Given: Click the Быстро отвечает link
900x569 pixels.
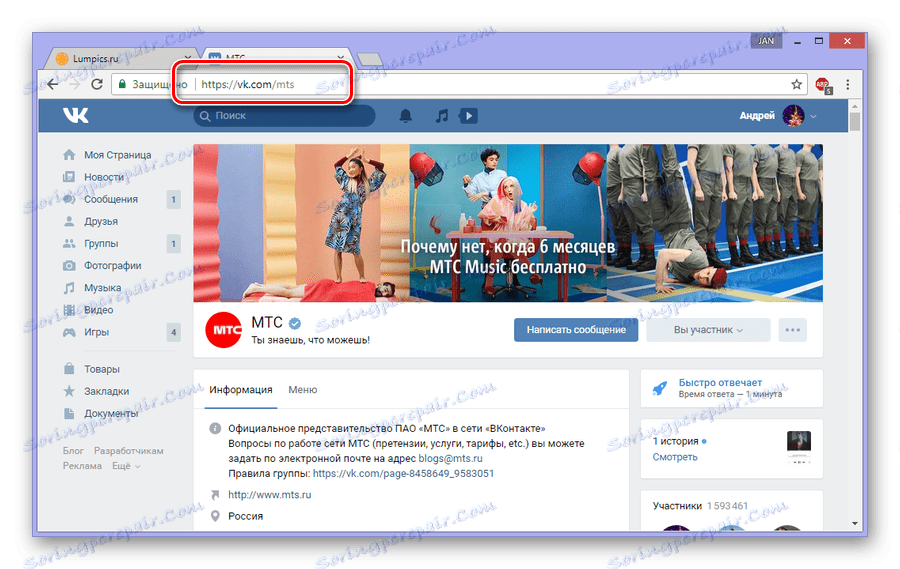Looking at the screenshot, I should click(720, 382).
